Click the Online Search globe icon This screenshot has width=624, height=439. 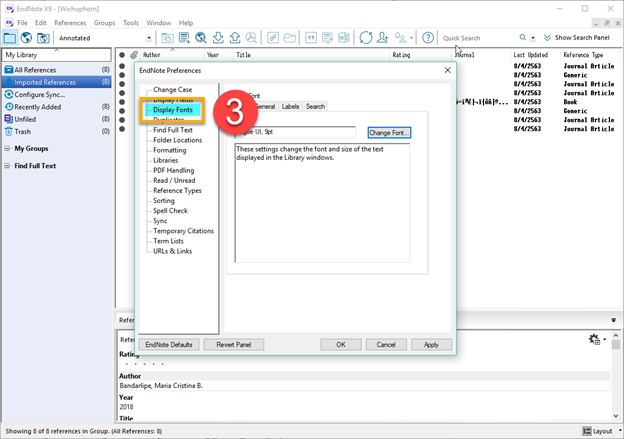pyautogui.click(x=201, y=38)
